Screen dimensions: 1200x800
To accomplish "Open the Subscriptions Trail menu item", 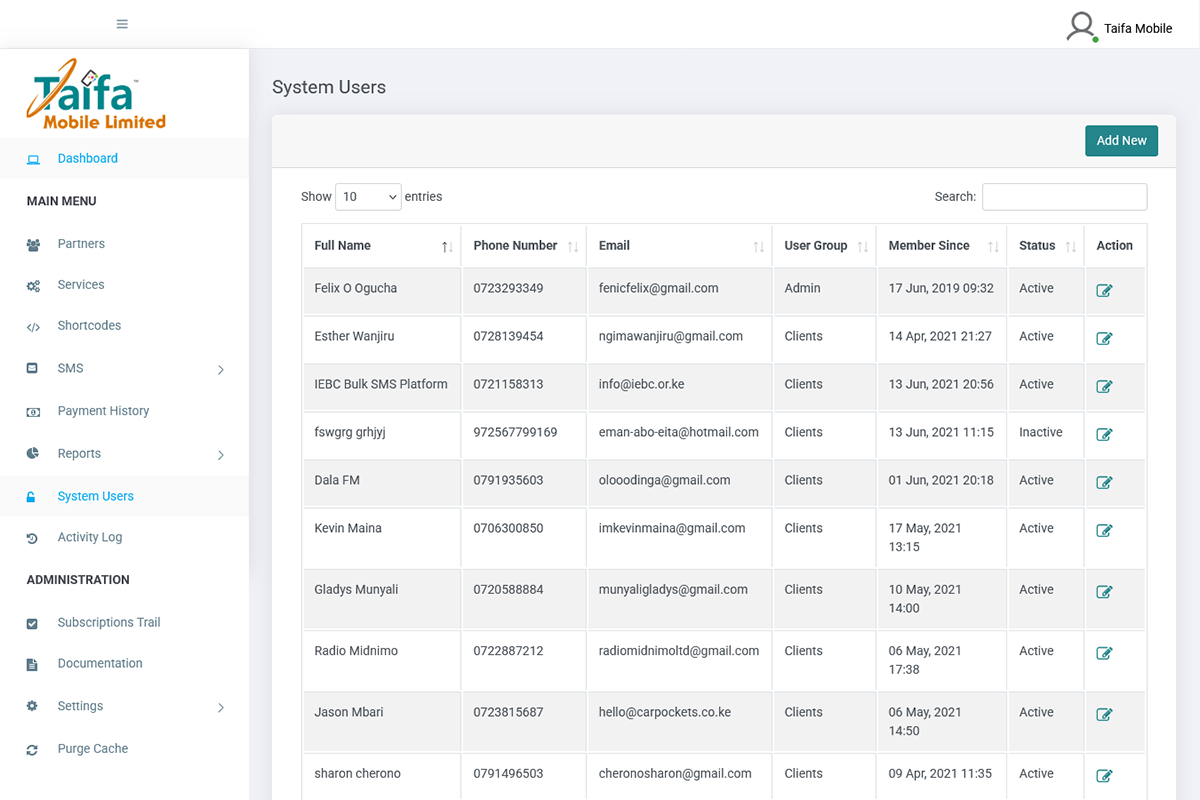I will pos(106,622).
